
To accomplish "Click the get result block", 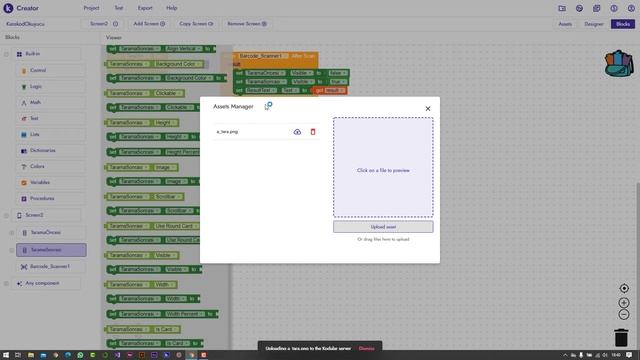I will click(x=330, y=90).
